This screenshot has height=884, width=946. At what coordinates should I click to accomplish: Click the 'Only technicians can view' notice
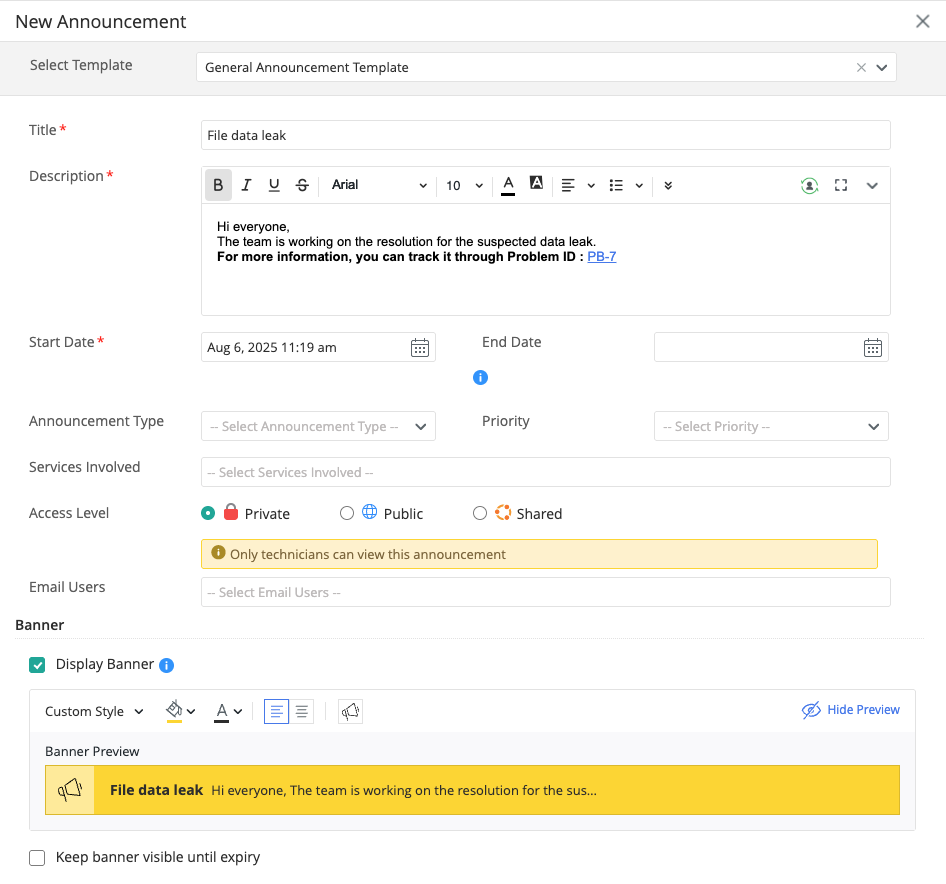[x=539, y=554]
